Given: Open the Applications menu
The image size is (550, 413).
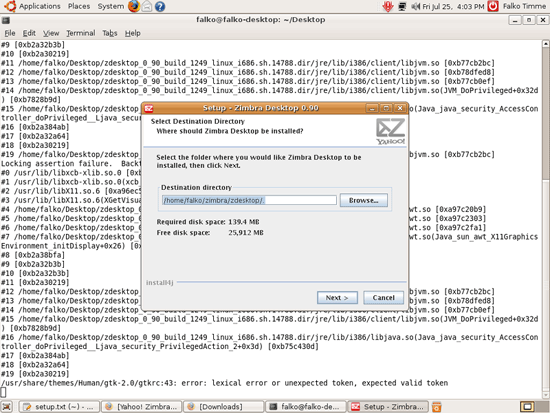Looking at the screenshot, I should point(32,6).
